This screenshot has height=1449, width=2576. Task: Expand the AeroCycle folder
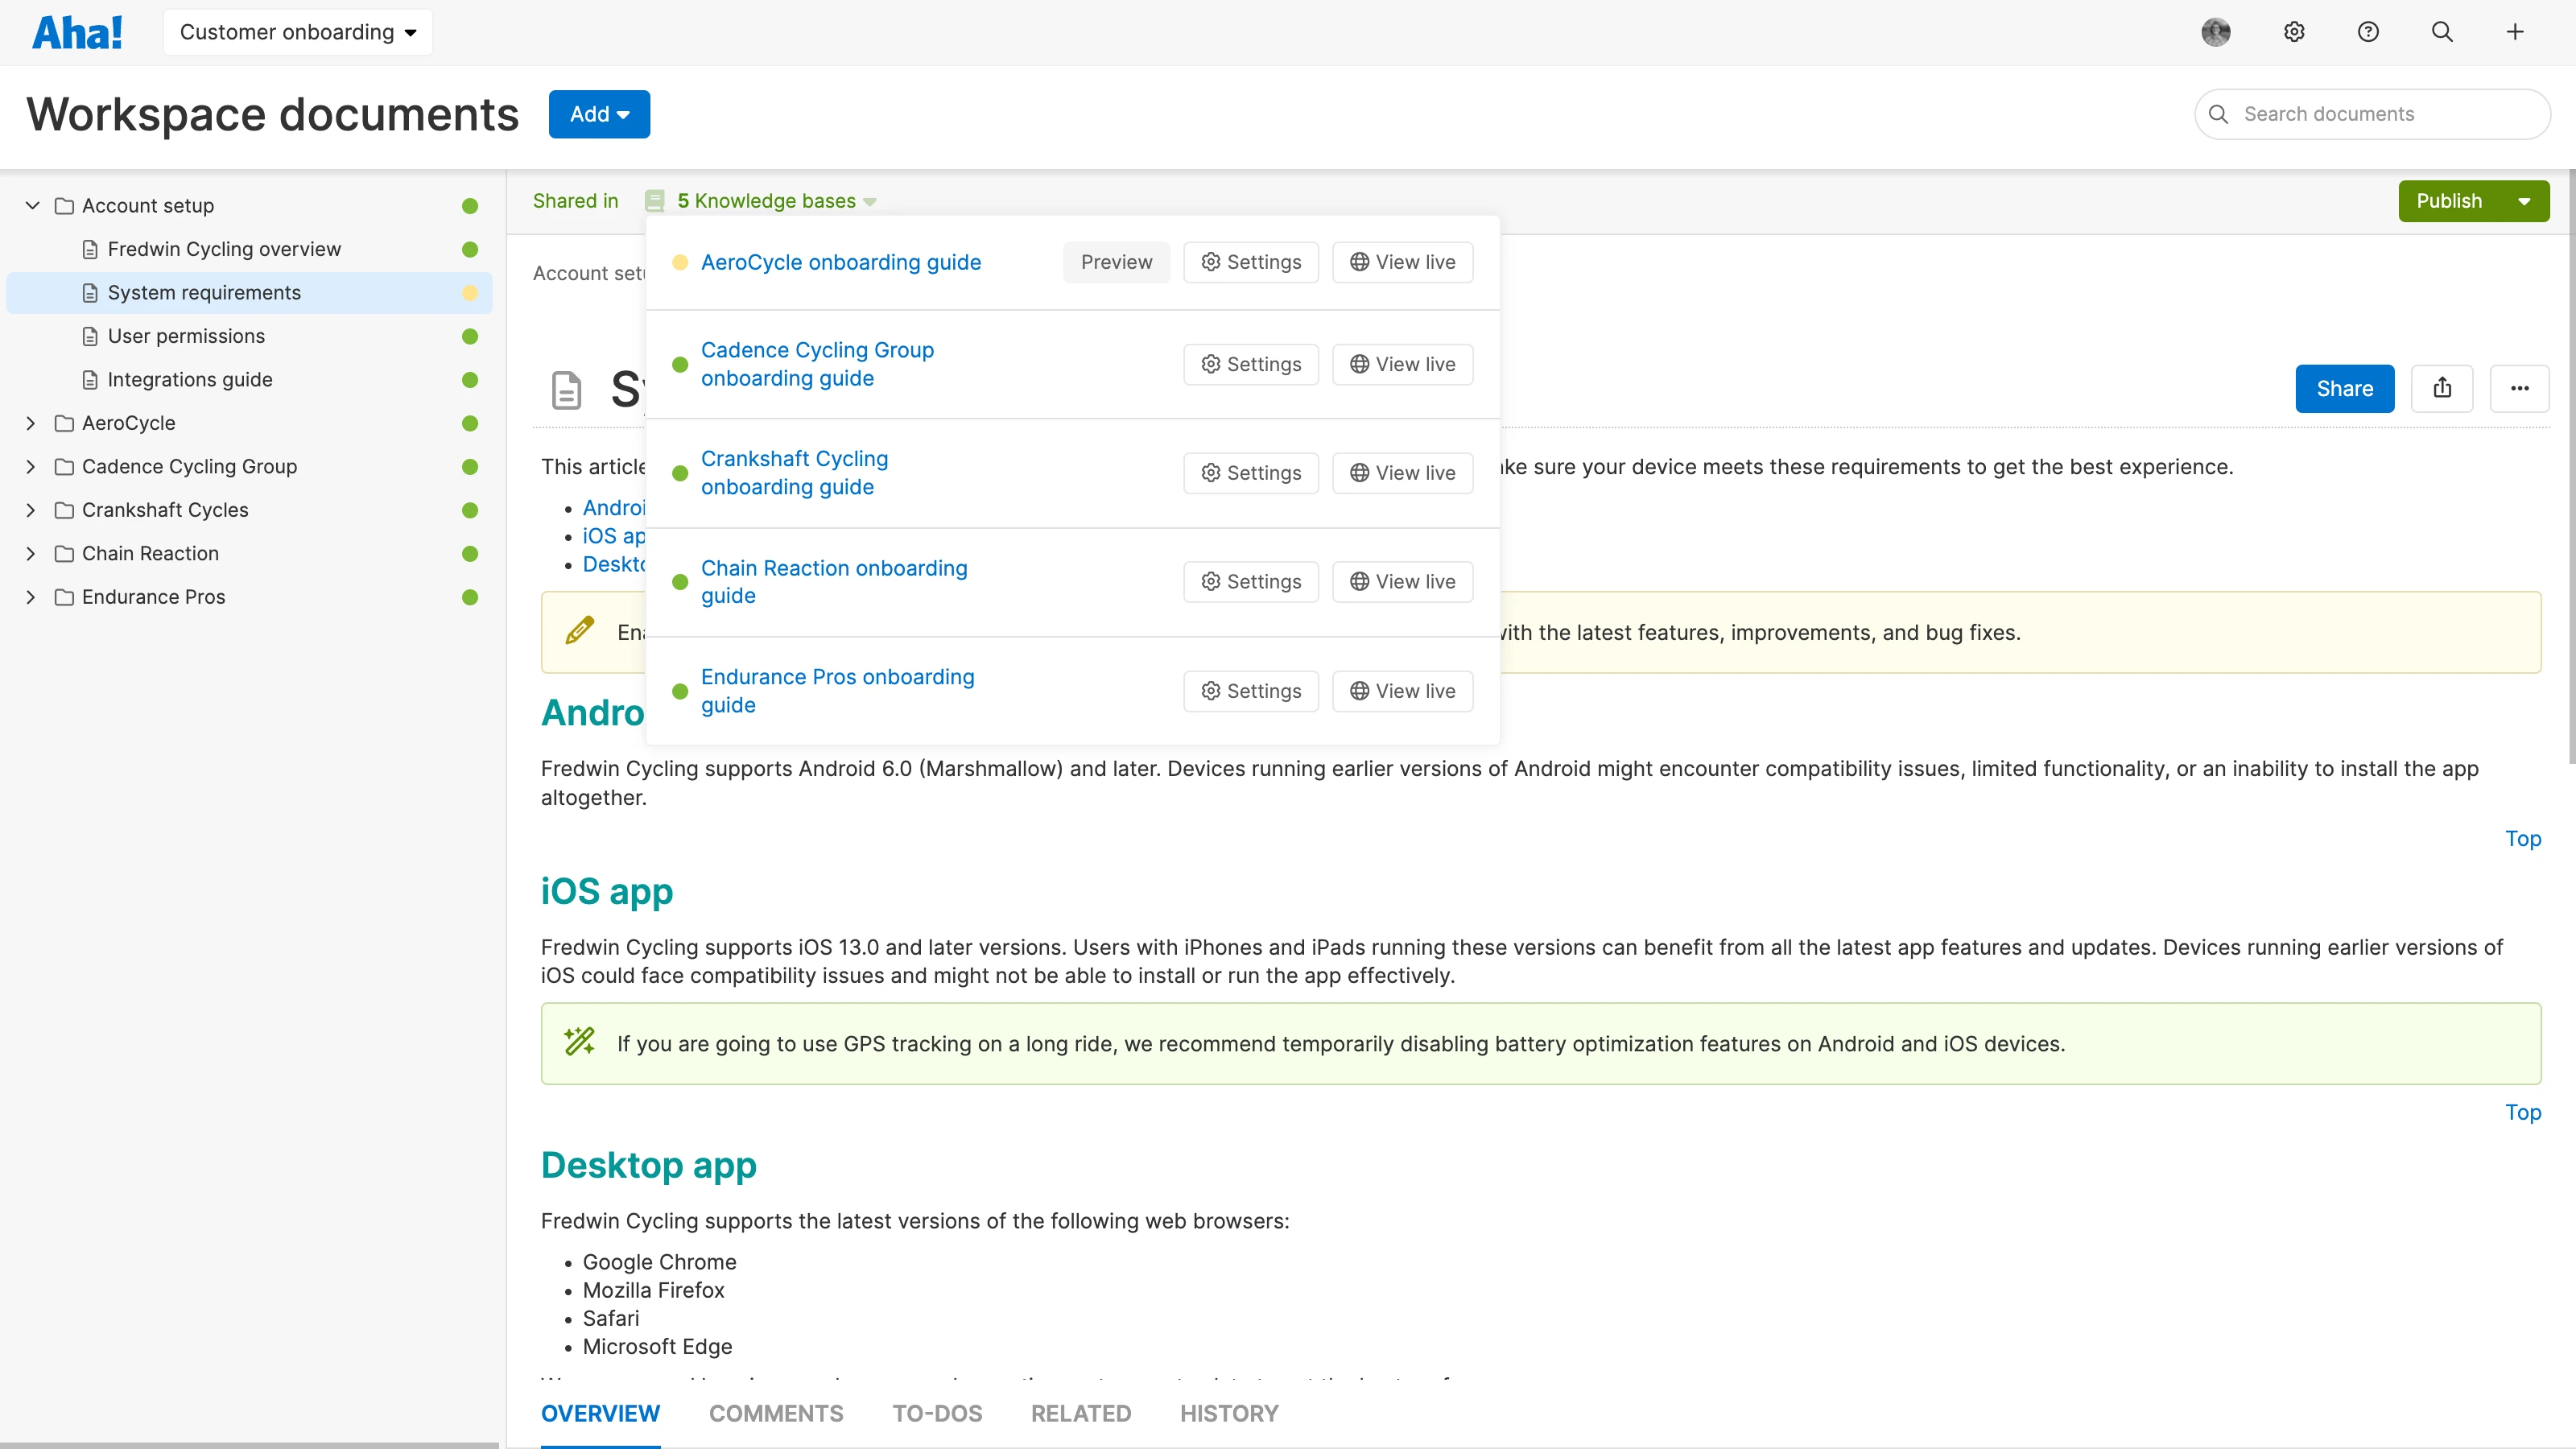(x=31, y=423)
